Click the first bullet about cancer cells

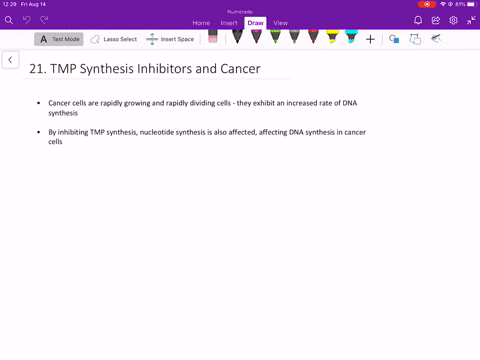(203, 108)
